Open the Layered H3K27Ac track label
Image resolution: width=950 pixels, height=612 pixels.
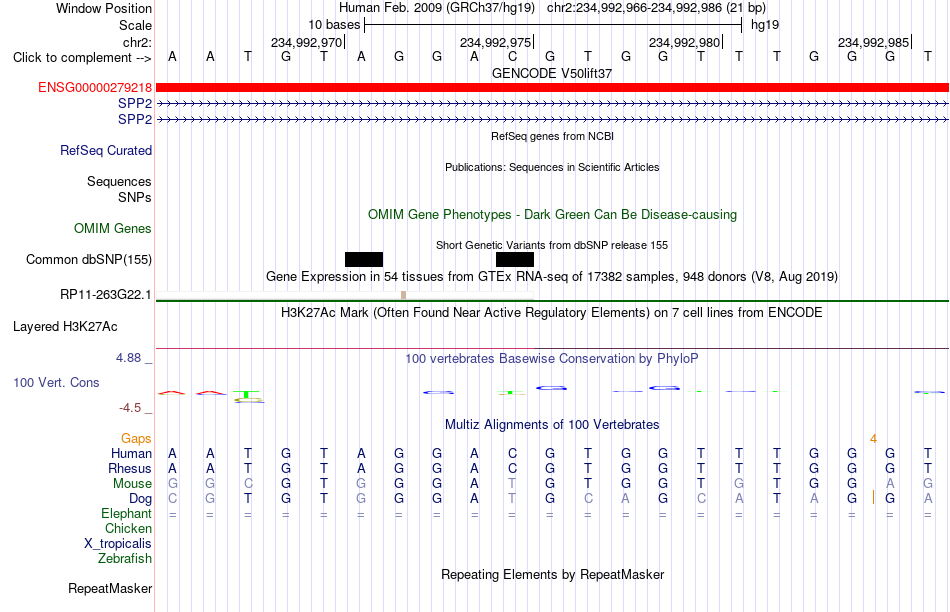pyautogui.click(x=65, y=327)
